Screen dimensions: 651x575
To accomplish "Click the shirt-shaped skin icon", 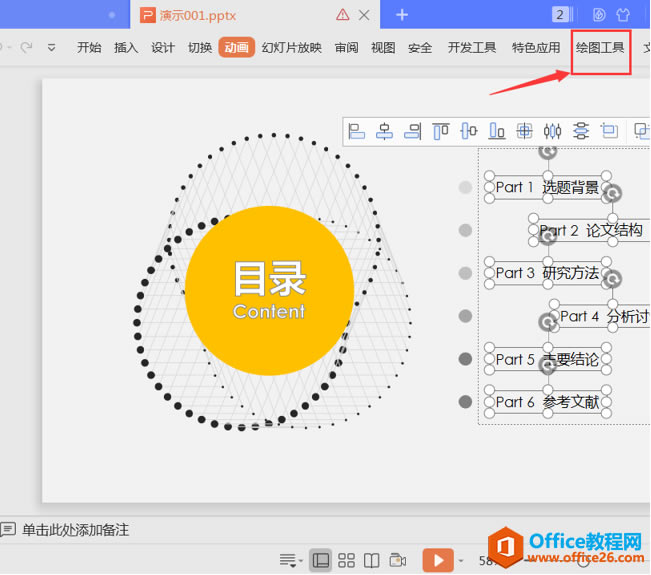I will (x=623, y=15).
